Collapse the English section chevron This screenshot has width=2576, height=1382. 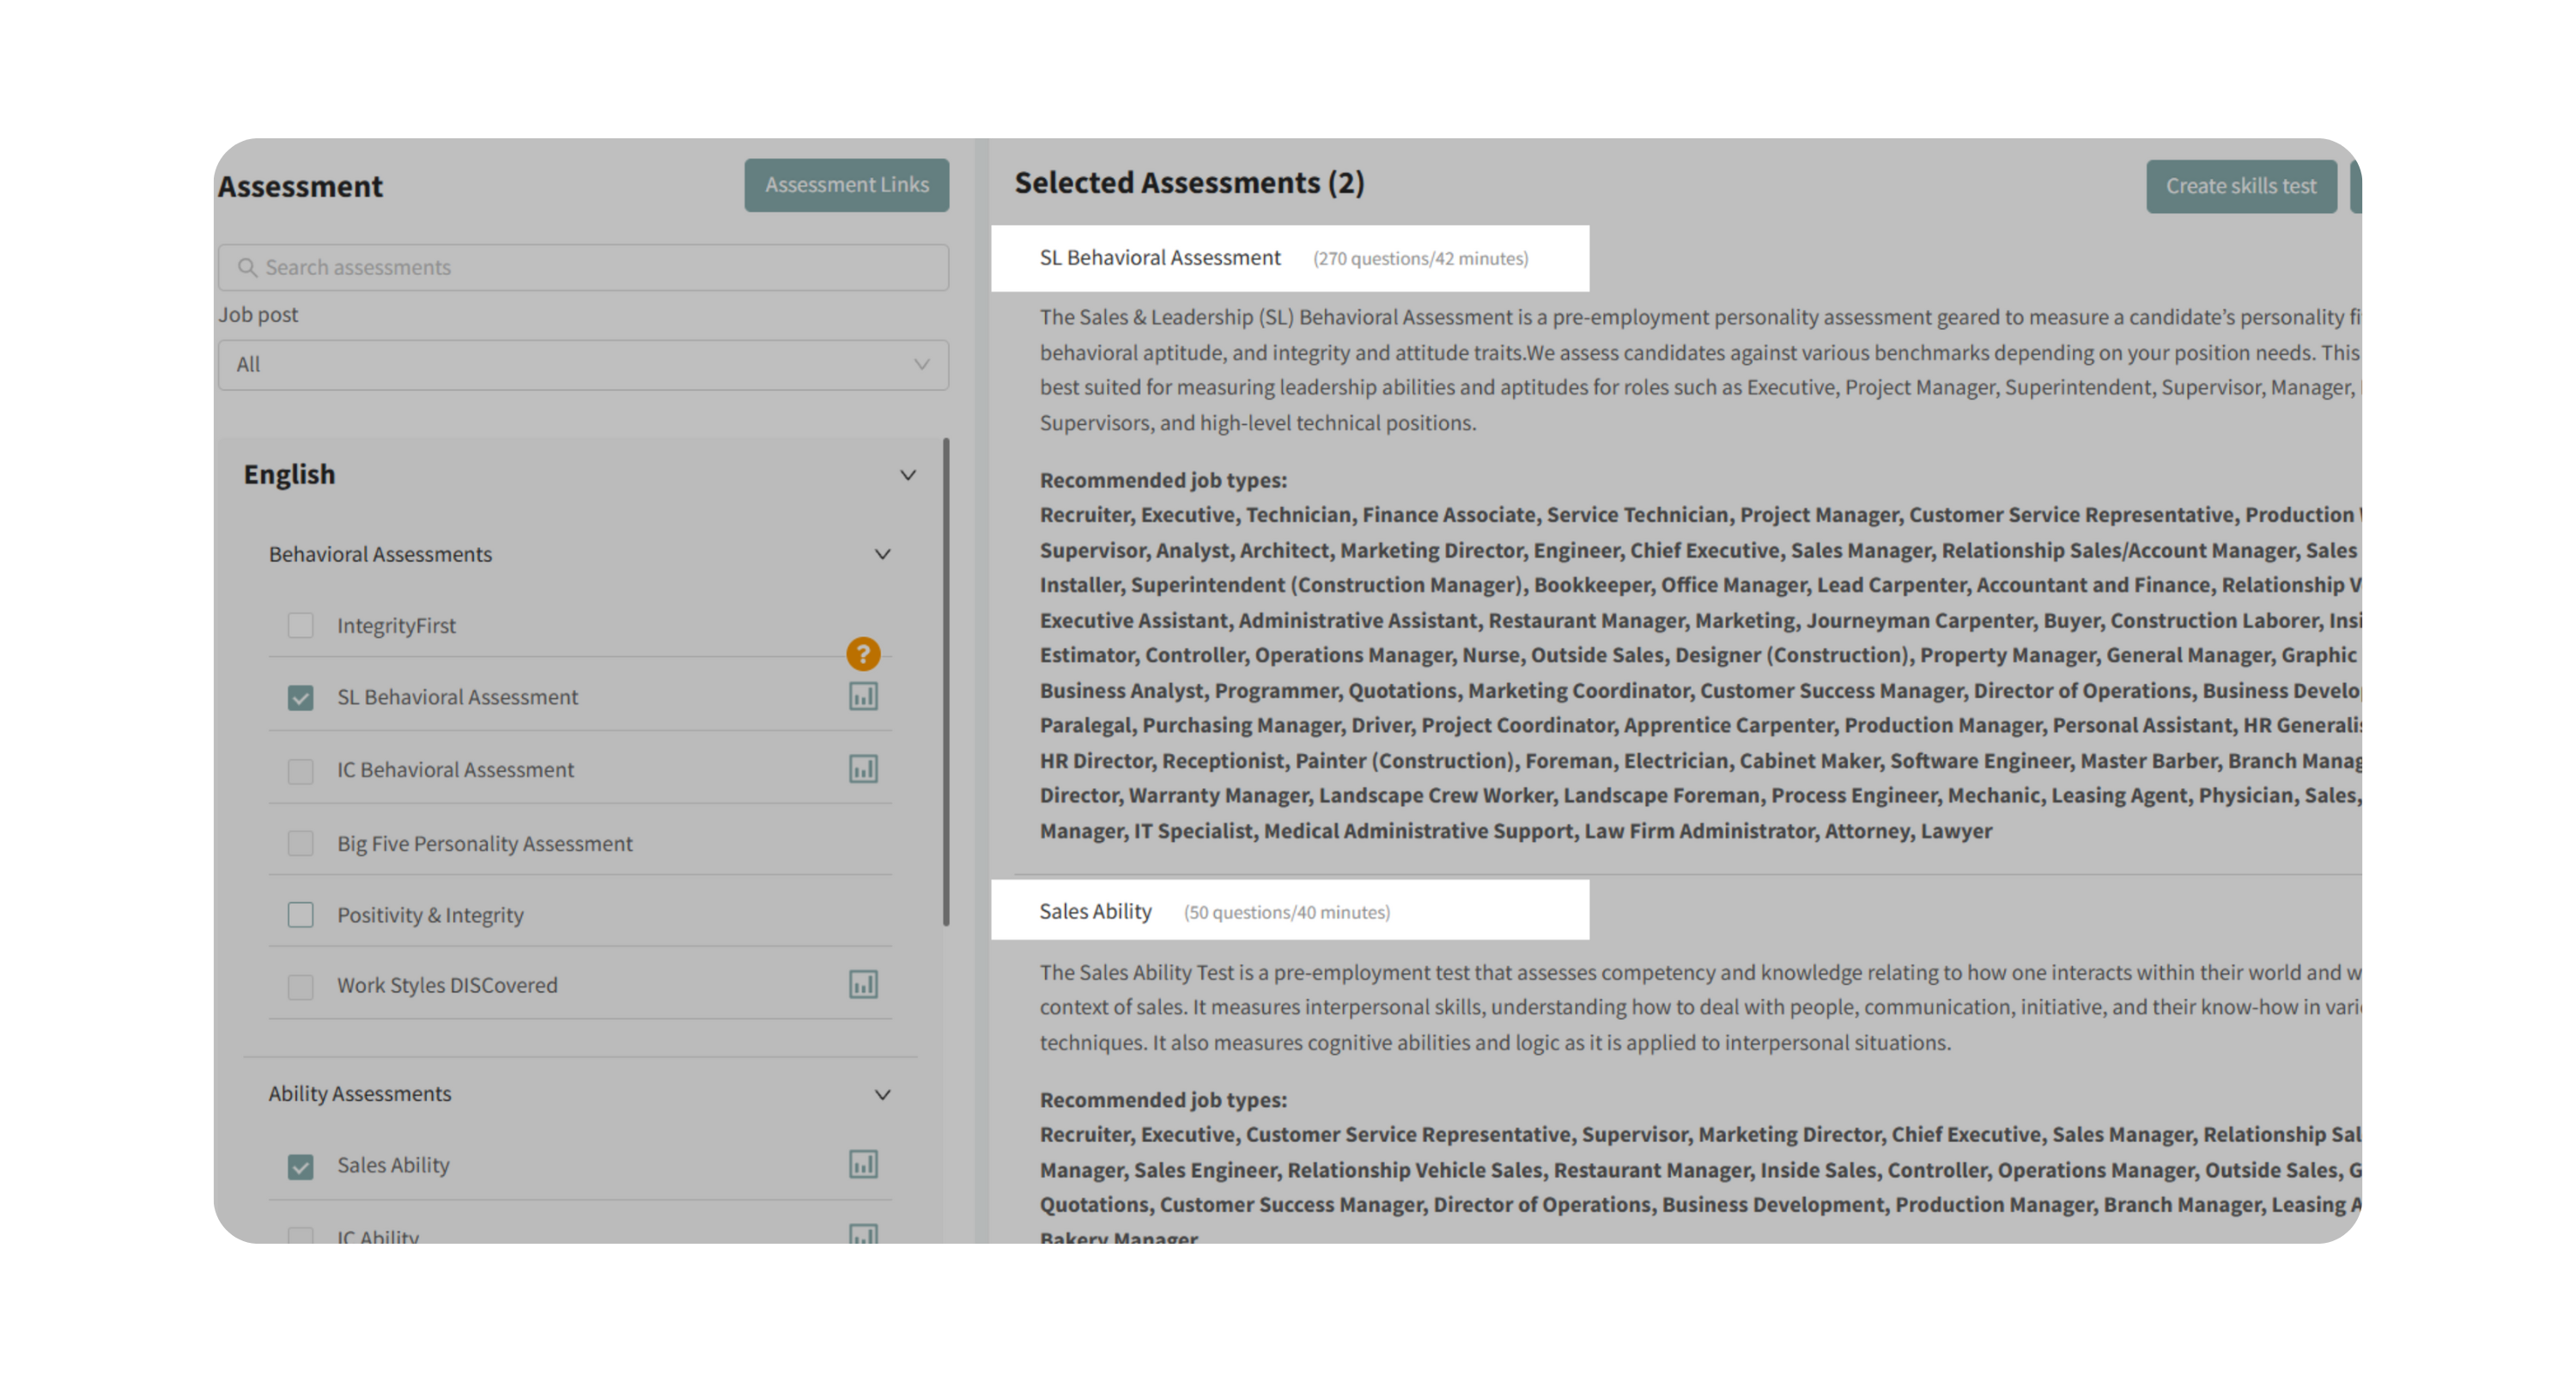[907, 475]
